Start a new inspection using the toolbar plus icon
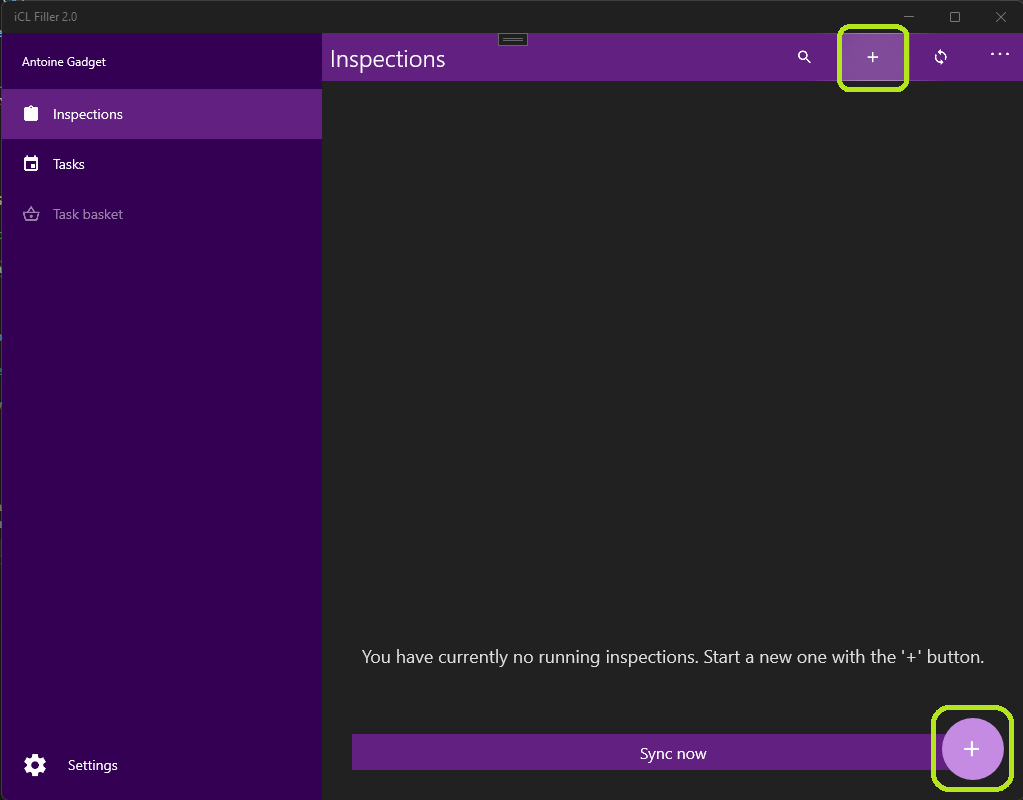This screenshot has width=1023, height=800. (x=872, y=57)
